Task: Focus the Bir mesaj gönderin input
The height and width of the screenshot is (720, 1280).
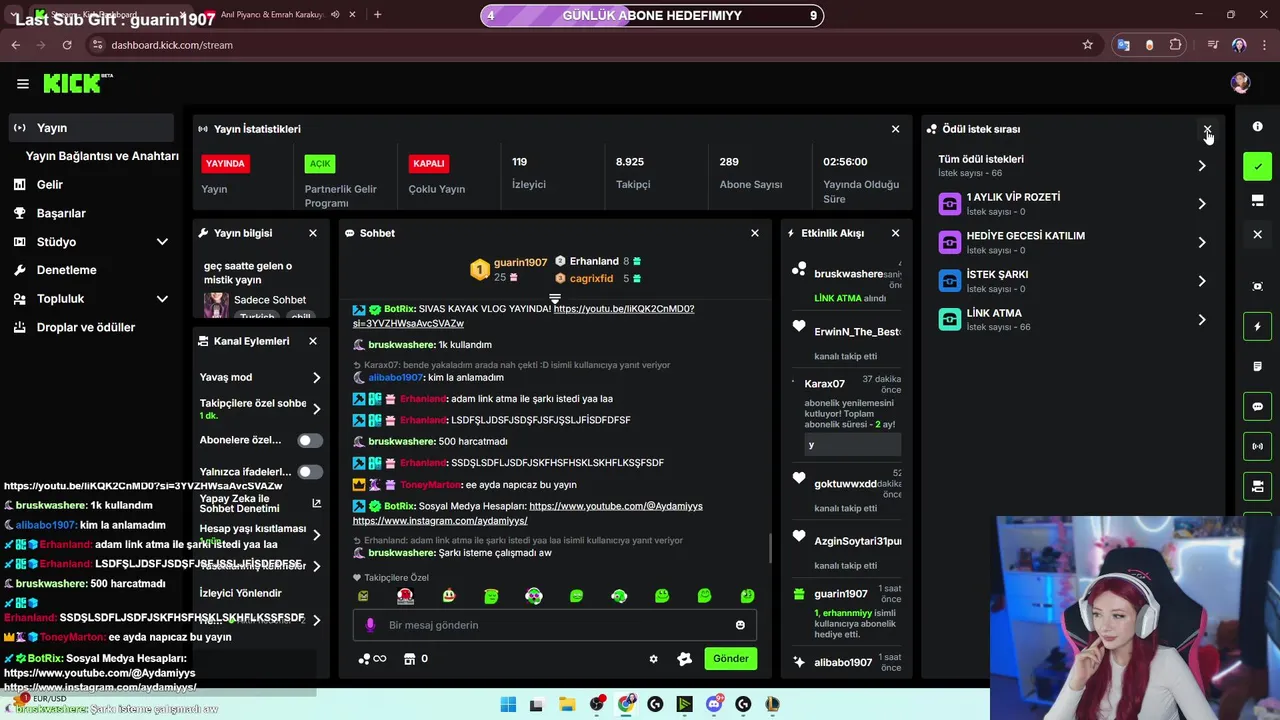Action: (x=555, y=625)
